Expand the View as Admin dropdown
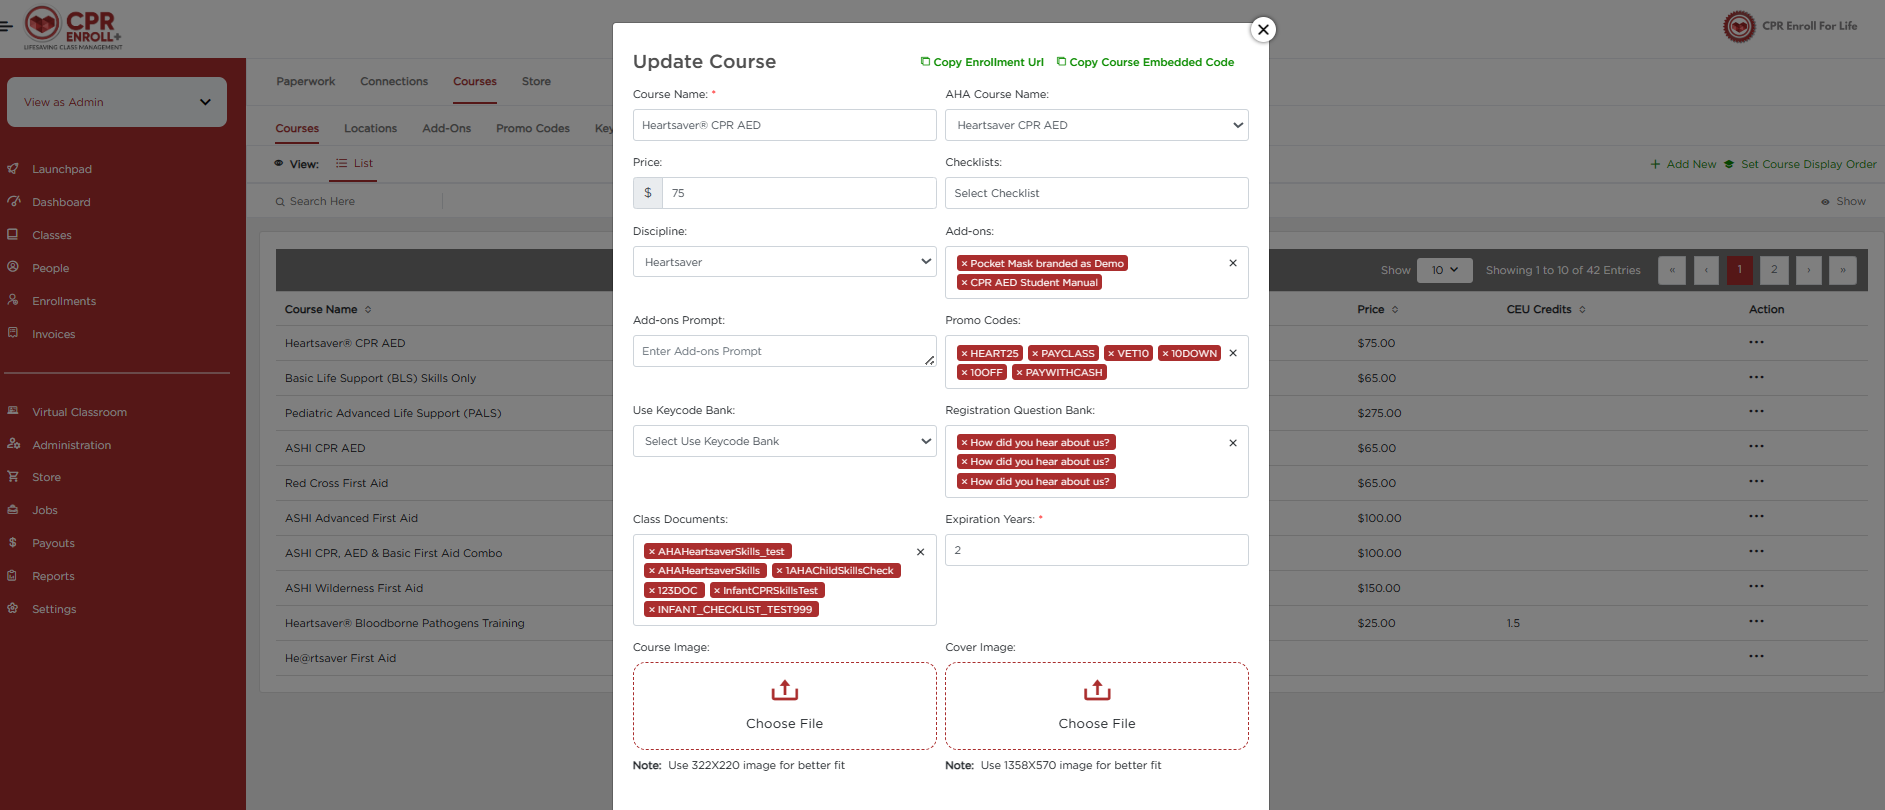Screen dimensions: 1885x810 [117, 102]
